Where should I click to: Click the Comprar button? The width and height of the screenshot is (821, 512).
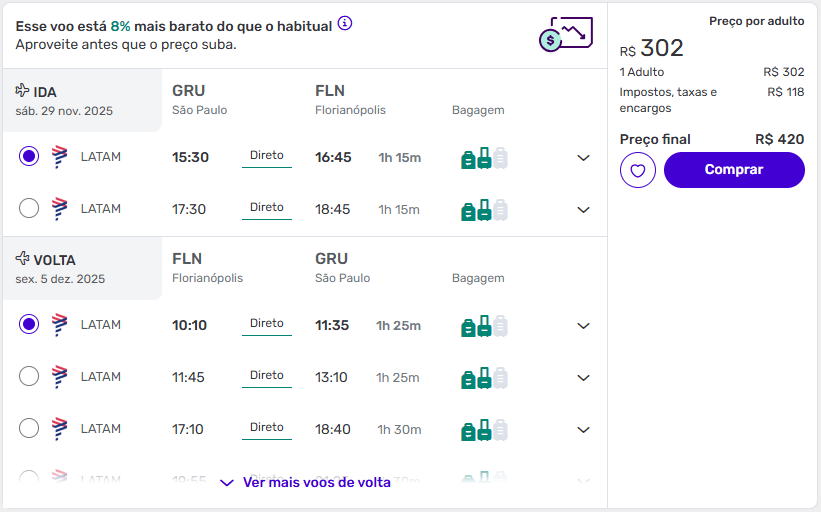734,170
